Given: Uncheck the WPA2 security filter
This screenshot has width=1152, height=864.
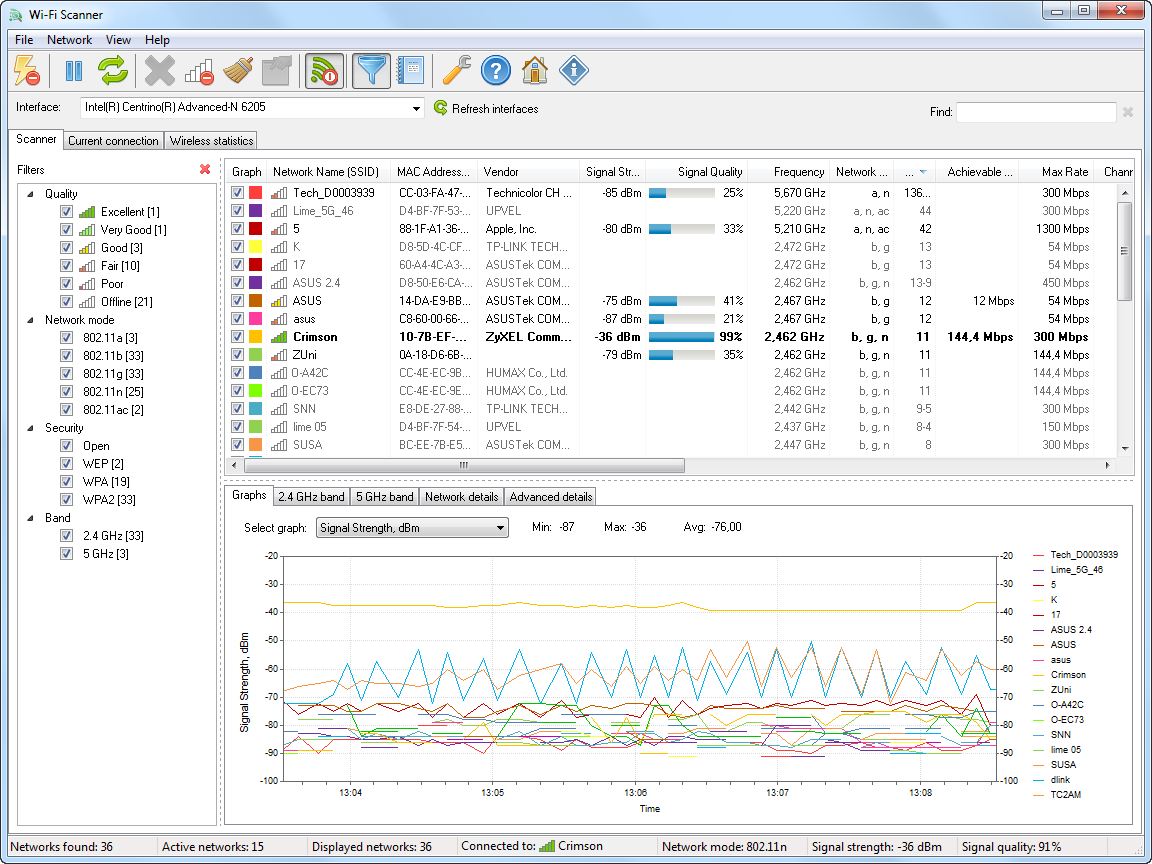Looking at the screenshot, I should 66,499.
